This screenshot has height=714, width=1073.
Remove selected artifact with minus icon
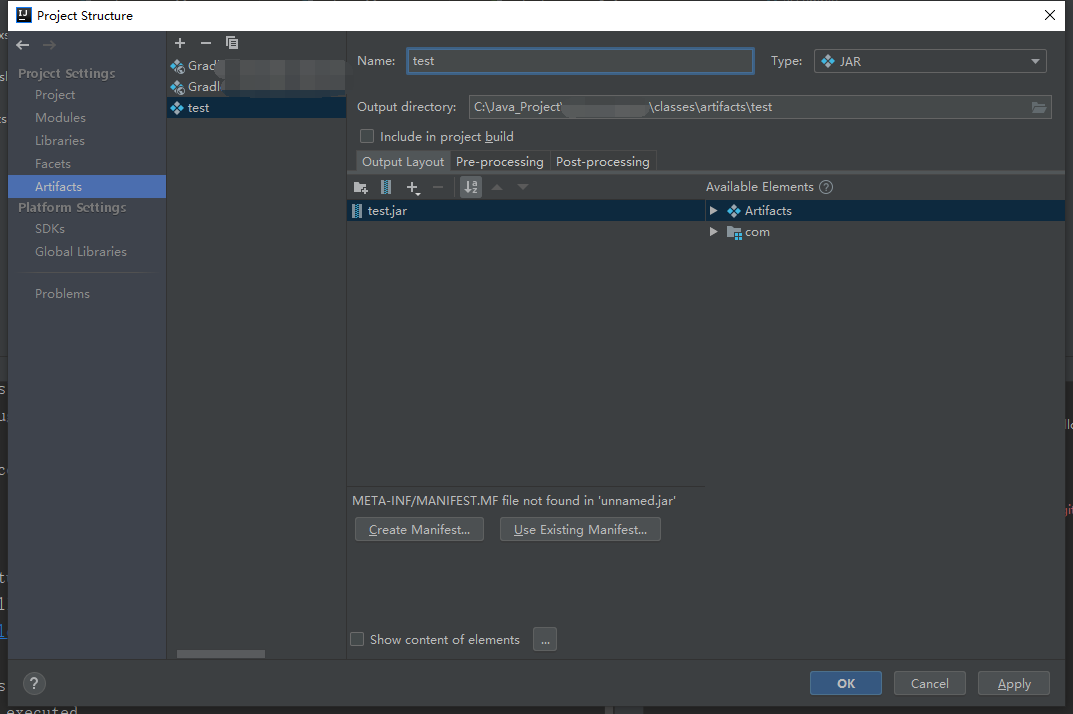(x=206, y=43)
